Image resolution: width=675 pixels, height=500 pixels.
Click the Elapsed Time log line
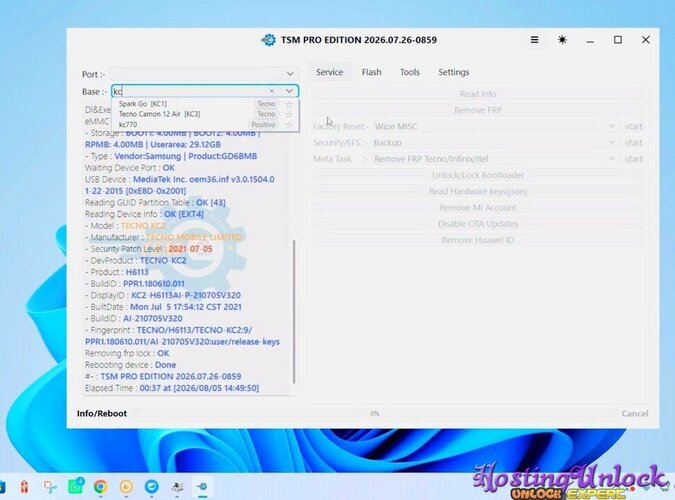click(x=172, y=388)
